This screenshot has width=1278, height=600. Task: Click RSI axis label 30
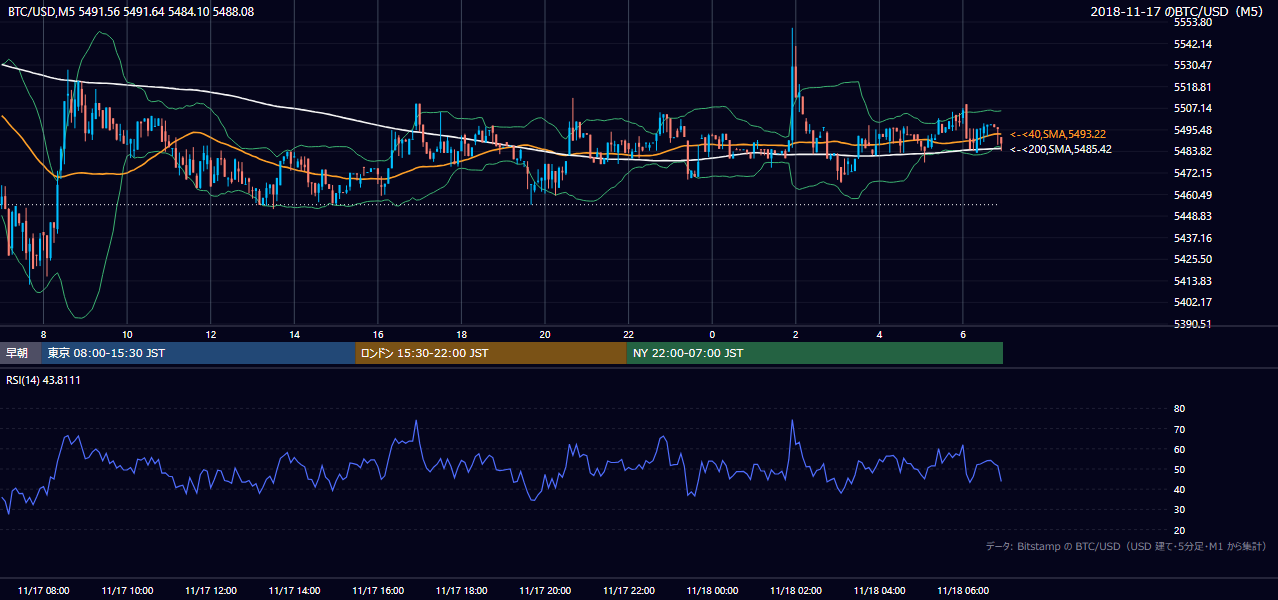(x=1179, y=509)
